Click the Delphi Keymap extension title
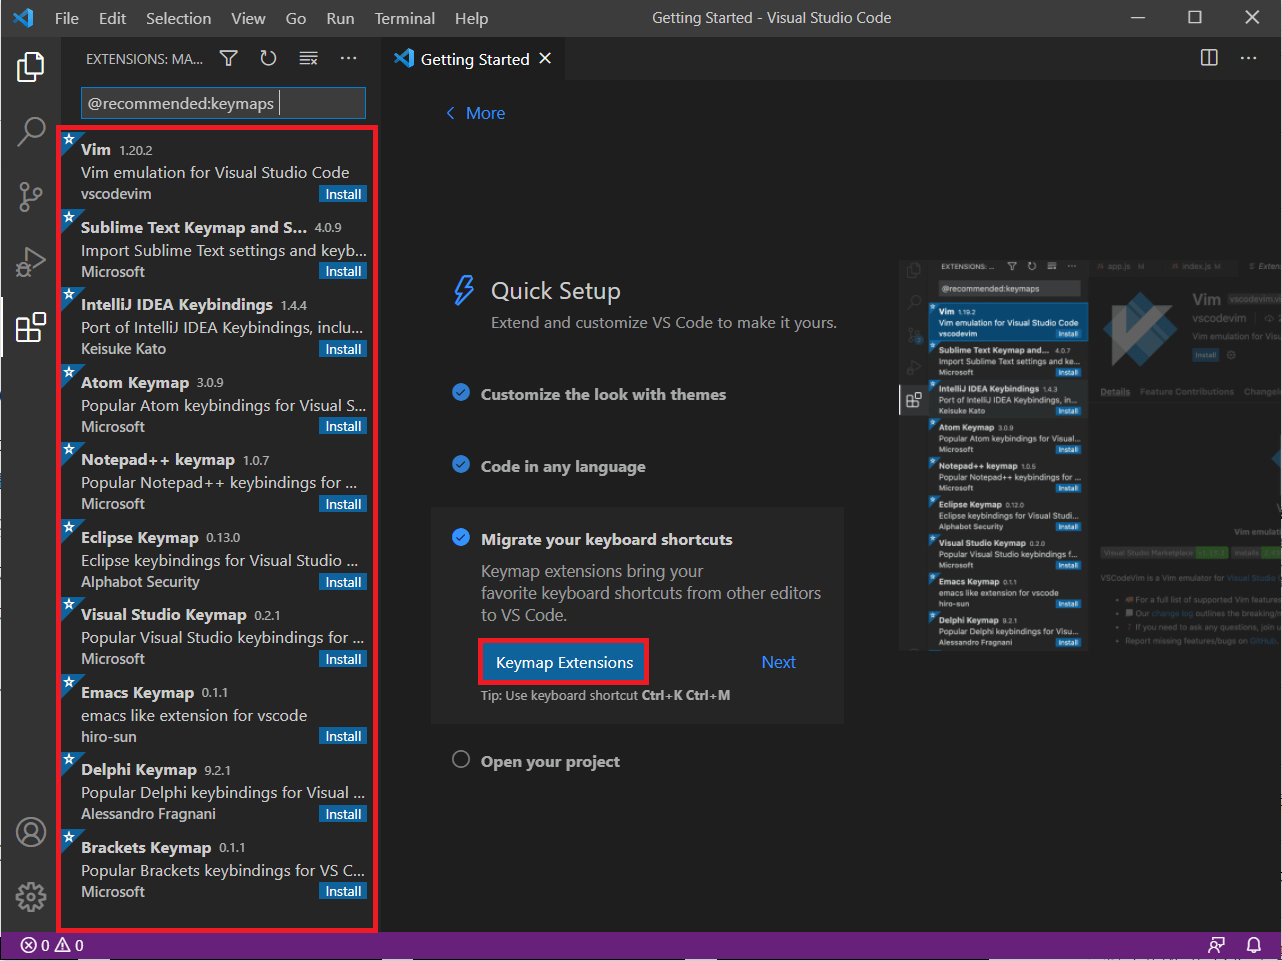Screen dimensions: 1282x961 click(x=138, y=769)
